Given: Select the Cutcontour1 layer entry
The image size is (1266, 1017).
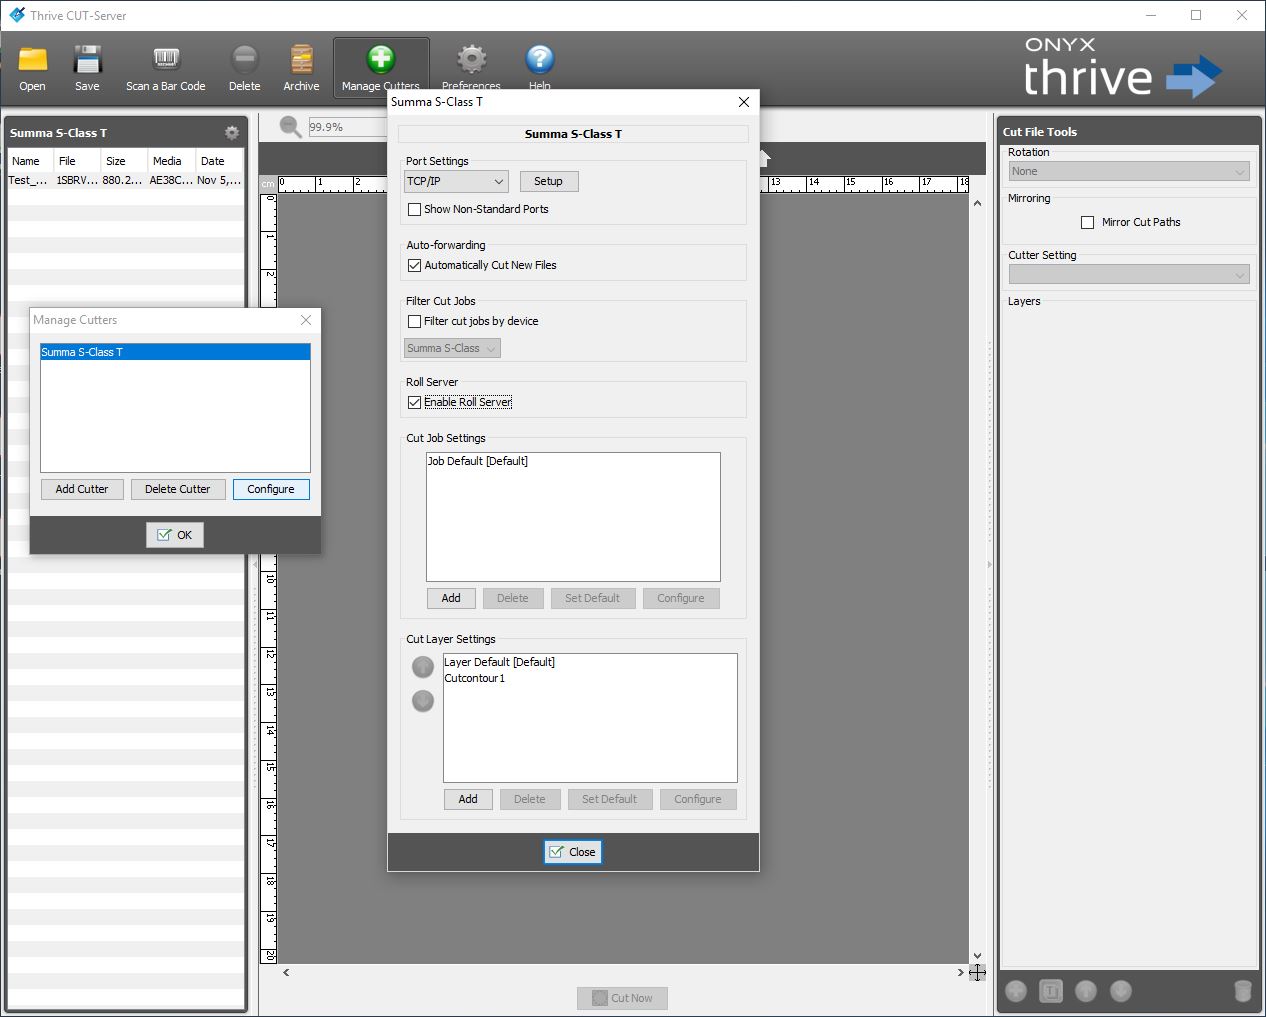Looking at the screenshot, I should (x=590, y=678).
